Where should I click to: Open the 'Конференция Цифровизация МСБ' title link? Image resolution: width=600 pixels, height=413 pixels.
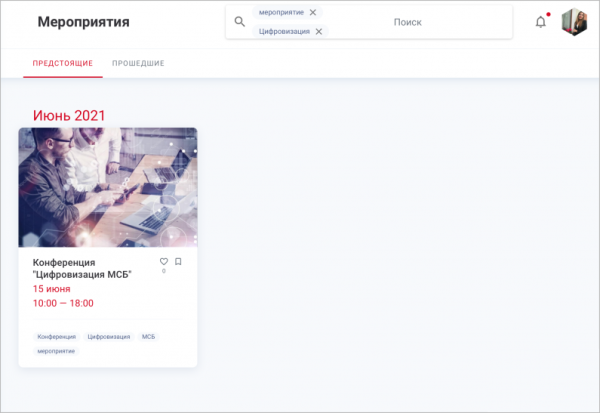click(x=82, y=268)
